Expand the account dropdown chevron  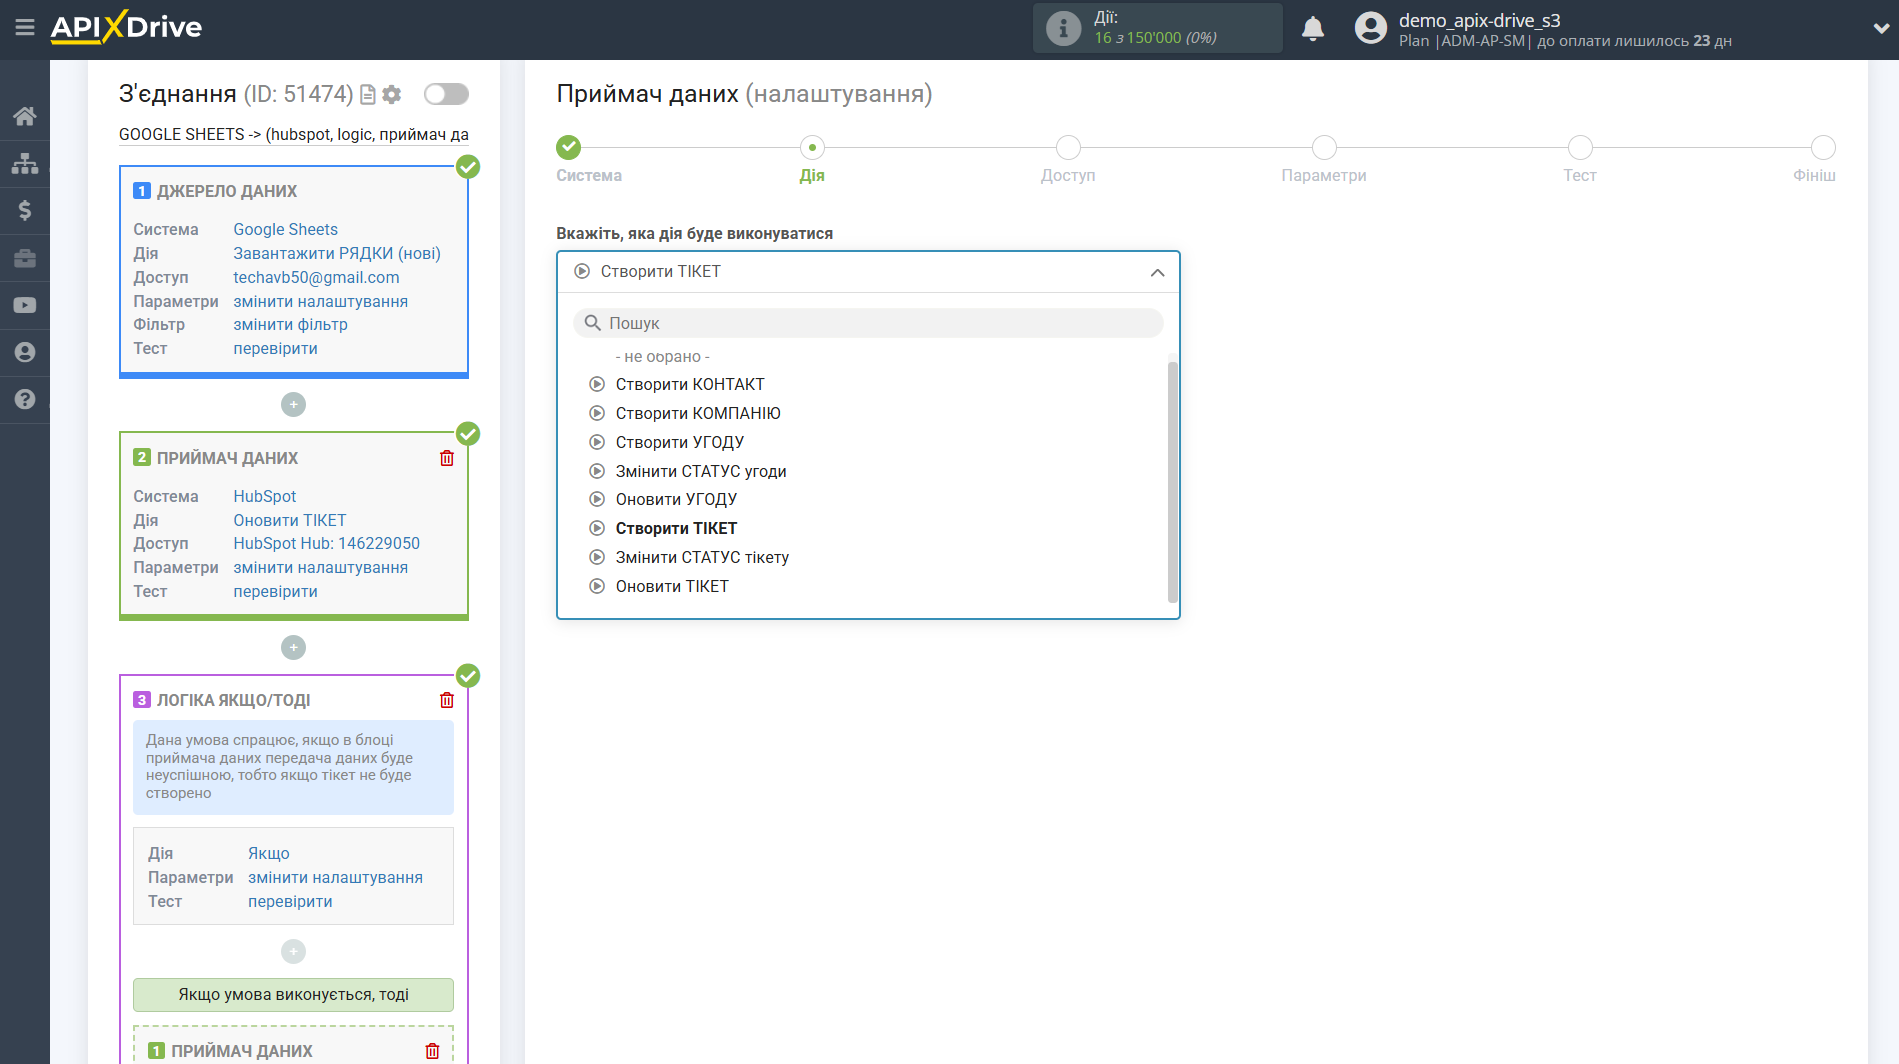1880,29
